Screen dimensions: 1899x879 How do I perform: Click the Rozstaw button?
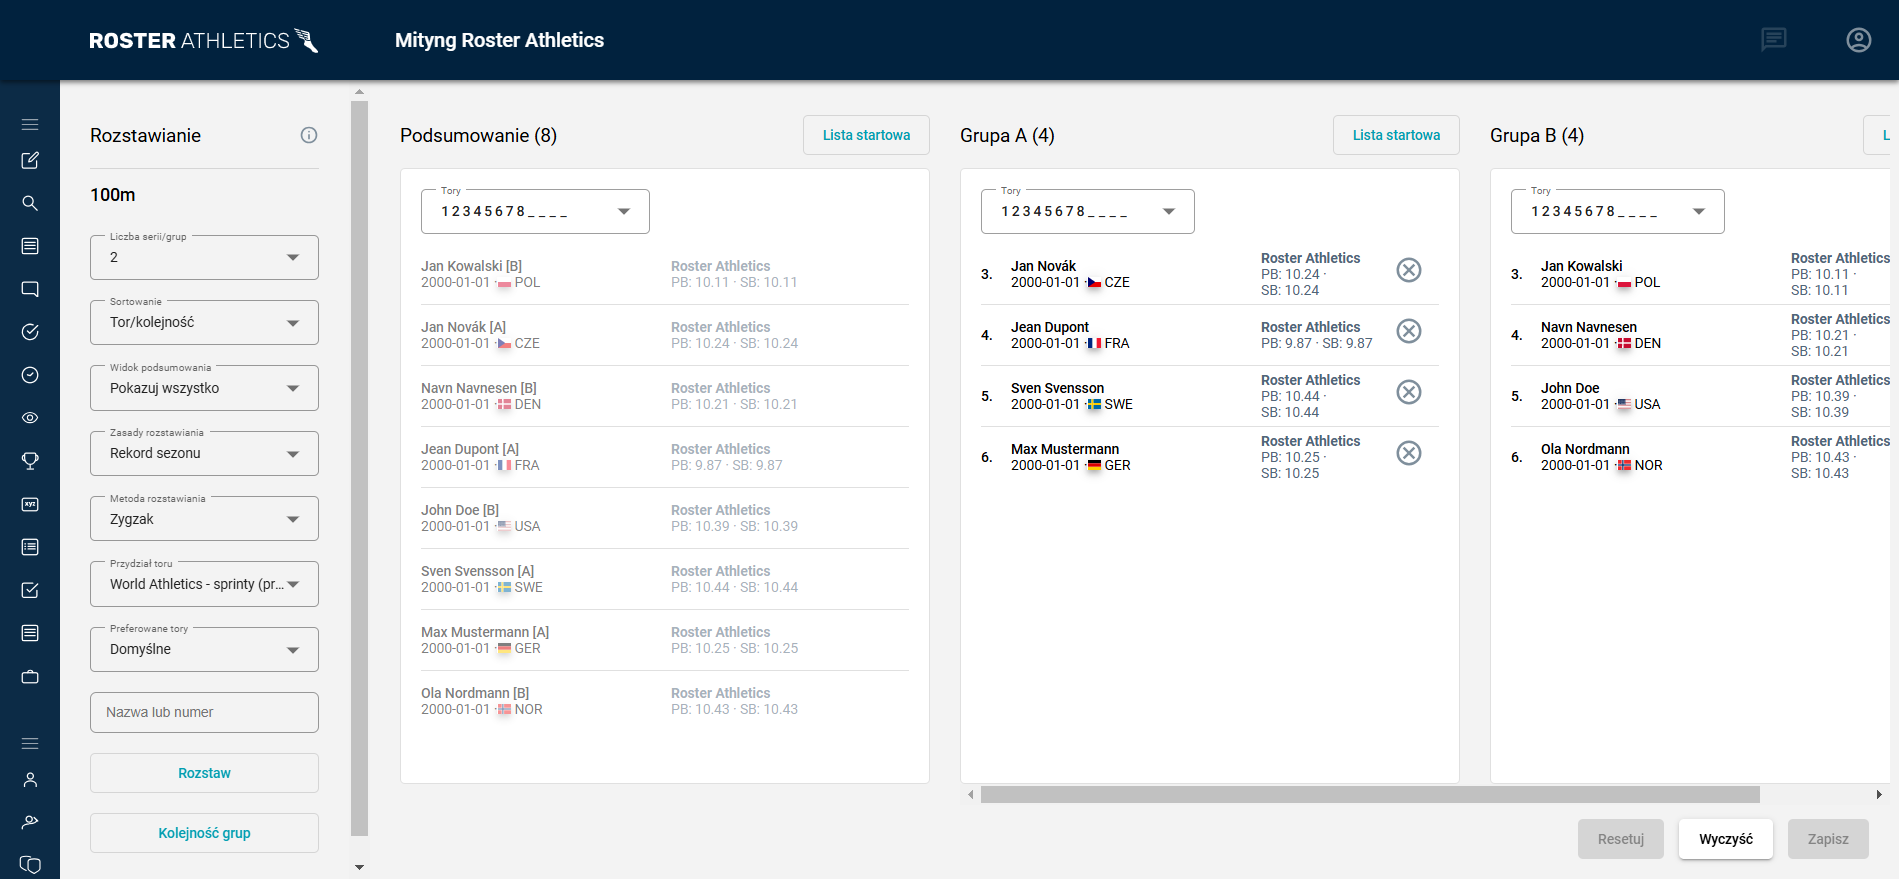click(204, 773)
